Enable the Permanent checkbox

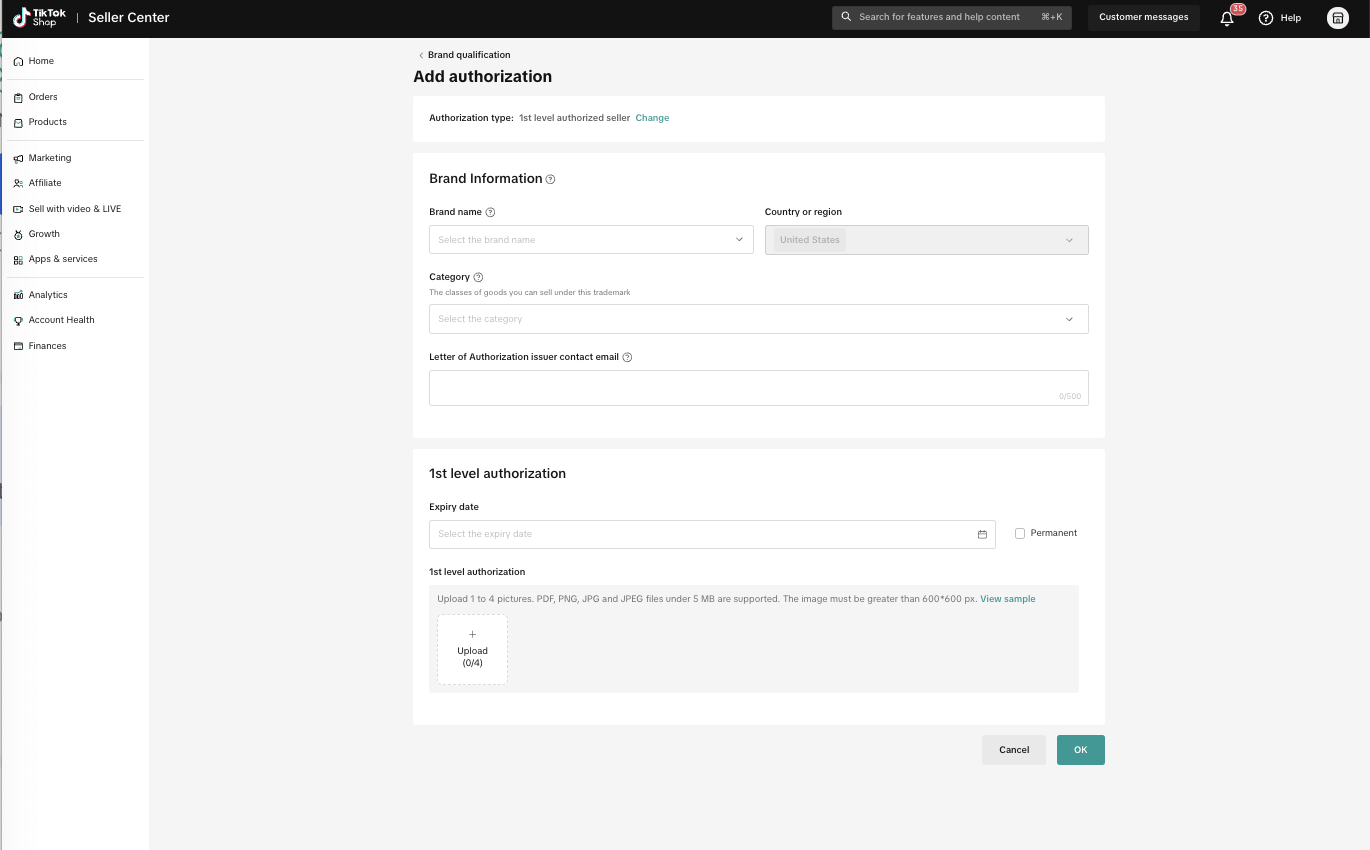point(1020,533)
